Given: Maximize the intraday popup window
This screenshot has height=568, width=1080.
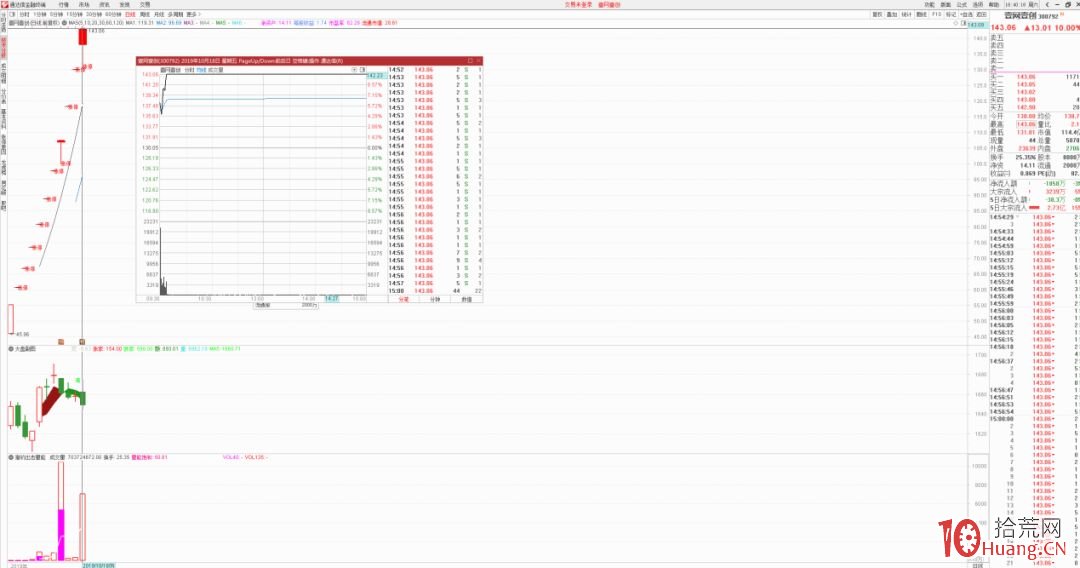Looking at the screenshot, I should pos(470,61).
